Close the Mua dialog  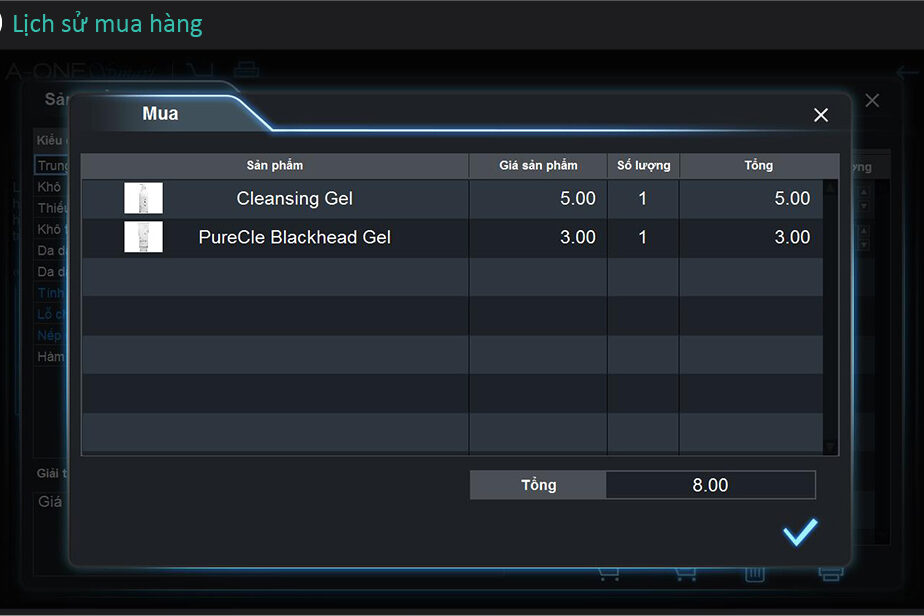pyautogui.click(x=821, y=115)
